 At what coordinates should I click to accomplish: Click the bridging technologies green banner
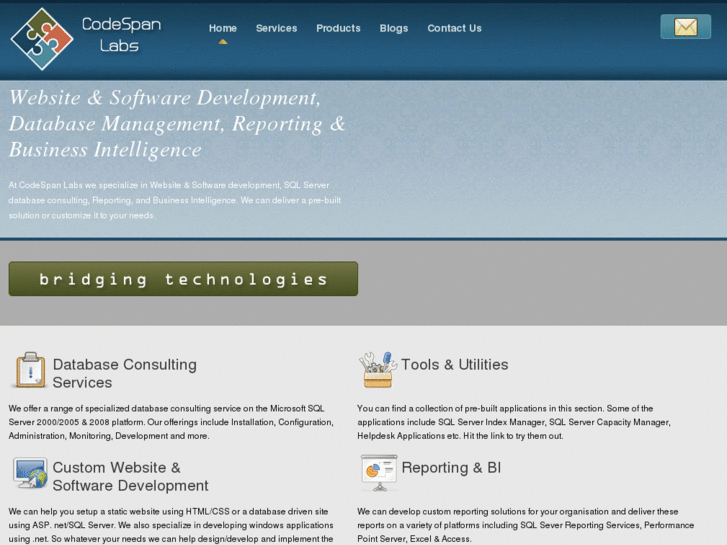click(x=183, y=279)
